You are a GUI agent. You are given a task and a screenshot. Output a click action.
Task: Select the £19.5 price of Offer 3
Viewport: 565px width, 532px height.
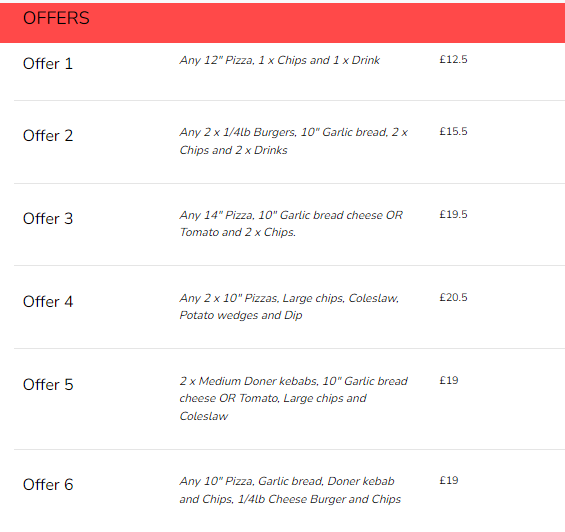453,214
